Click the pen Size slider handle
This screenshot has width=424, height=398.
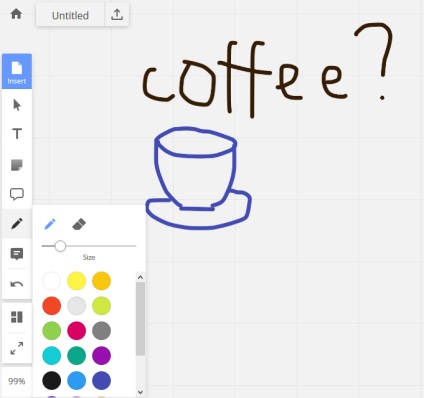(x=60, y=246)
